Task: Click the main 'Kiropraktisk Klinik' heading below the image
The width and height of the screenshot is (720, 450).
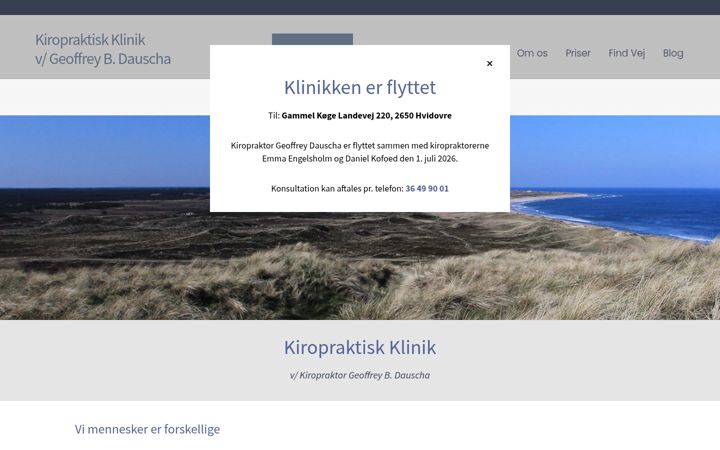Action: [x=360, y=347]
